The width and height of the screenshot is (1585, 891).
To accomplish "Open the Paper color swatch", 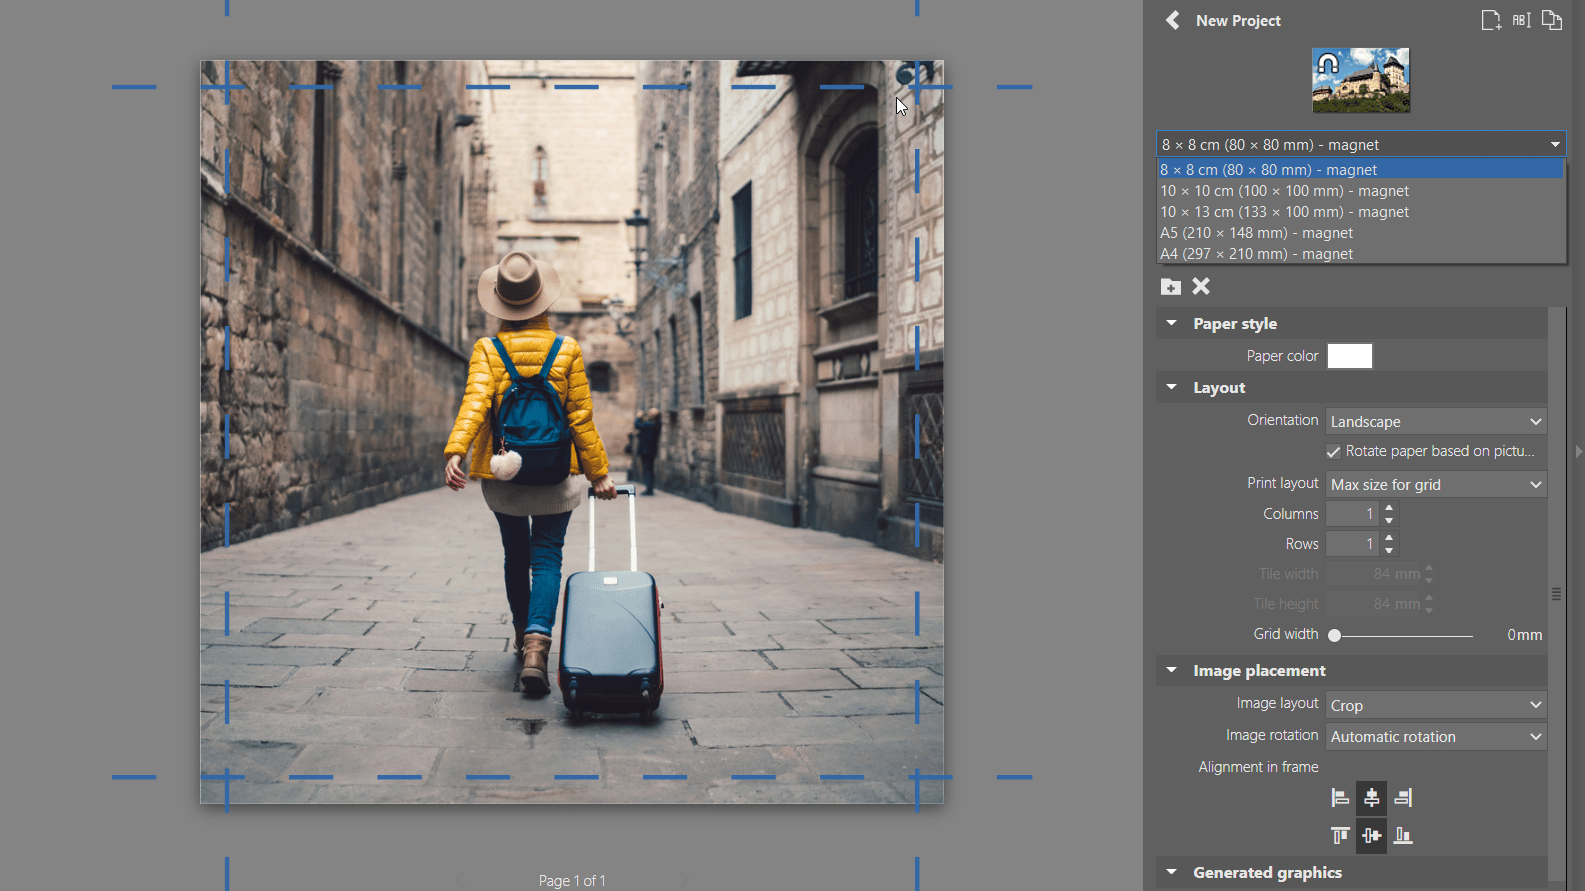I will coord(1349,356).
